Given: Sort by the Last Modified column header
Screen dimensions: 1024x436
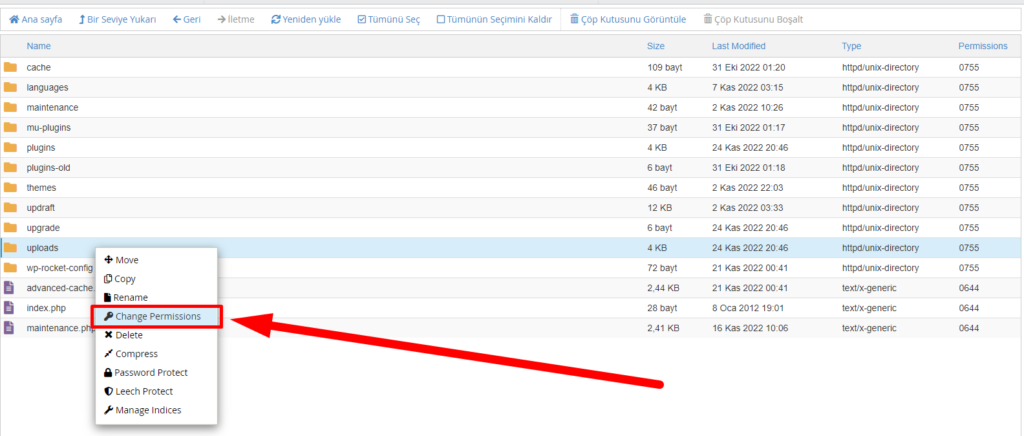Looking at the screenshot, I should [739, 46].
